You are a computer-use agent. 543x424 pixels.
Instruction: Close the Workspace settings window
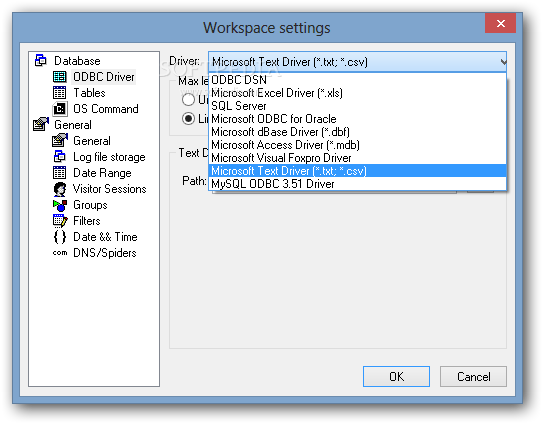point(500,23)
